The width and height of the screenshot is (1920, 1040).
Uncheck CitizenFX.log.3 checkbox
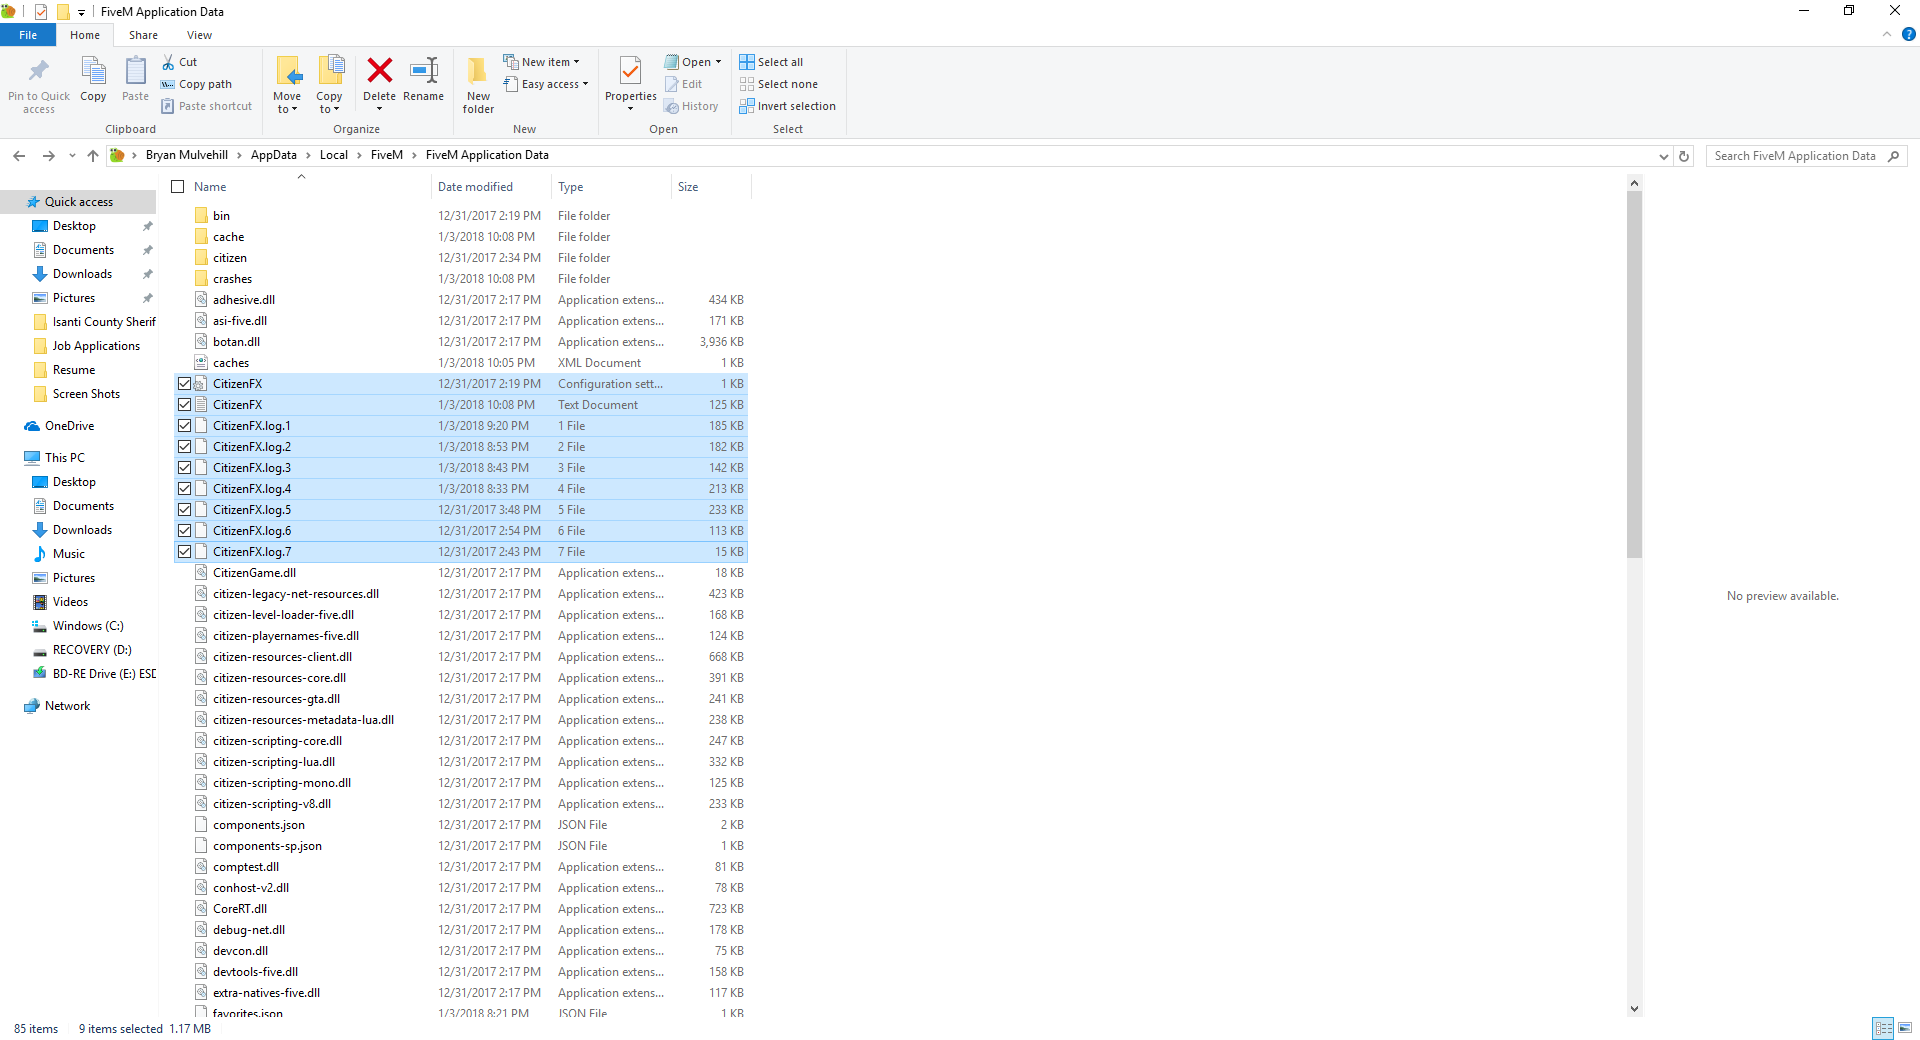pyautogui.click(x=184, y=468)
